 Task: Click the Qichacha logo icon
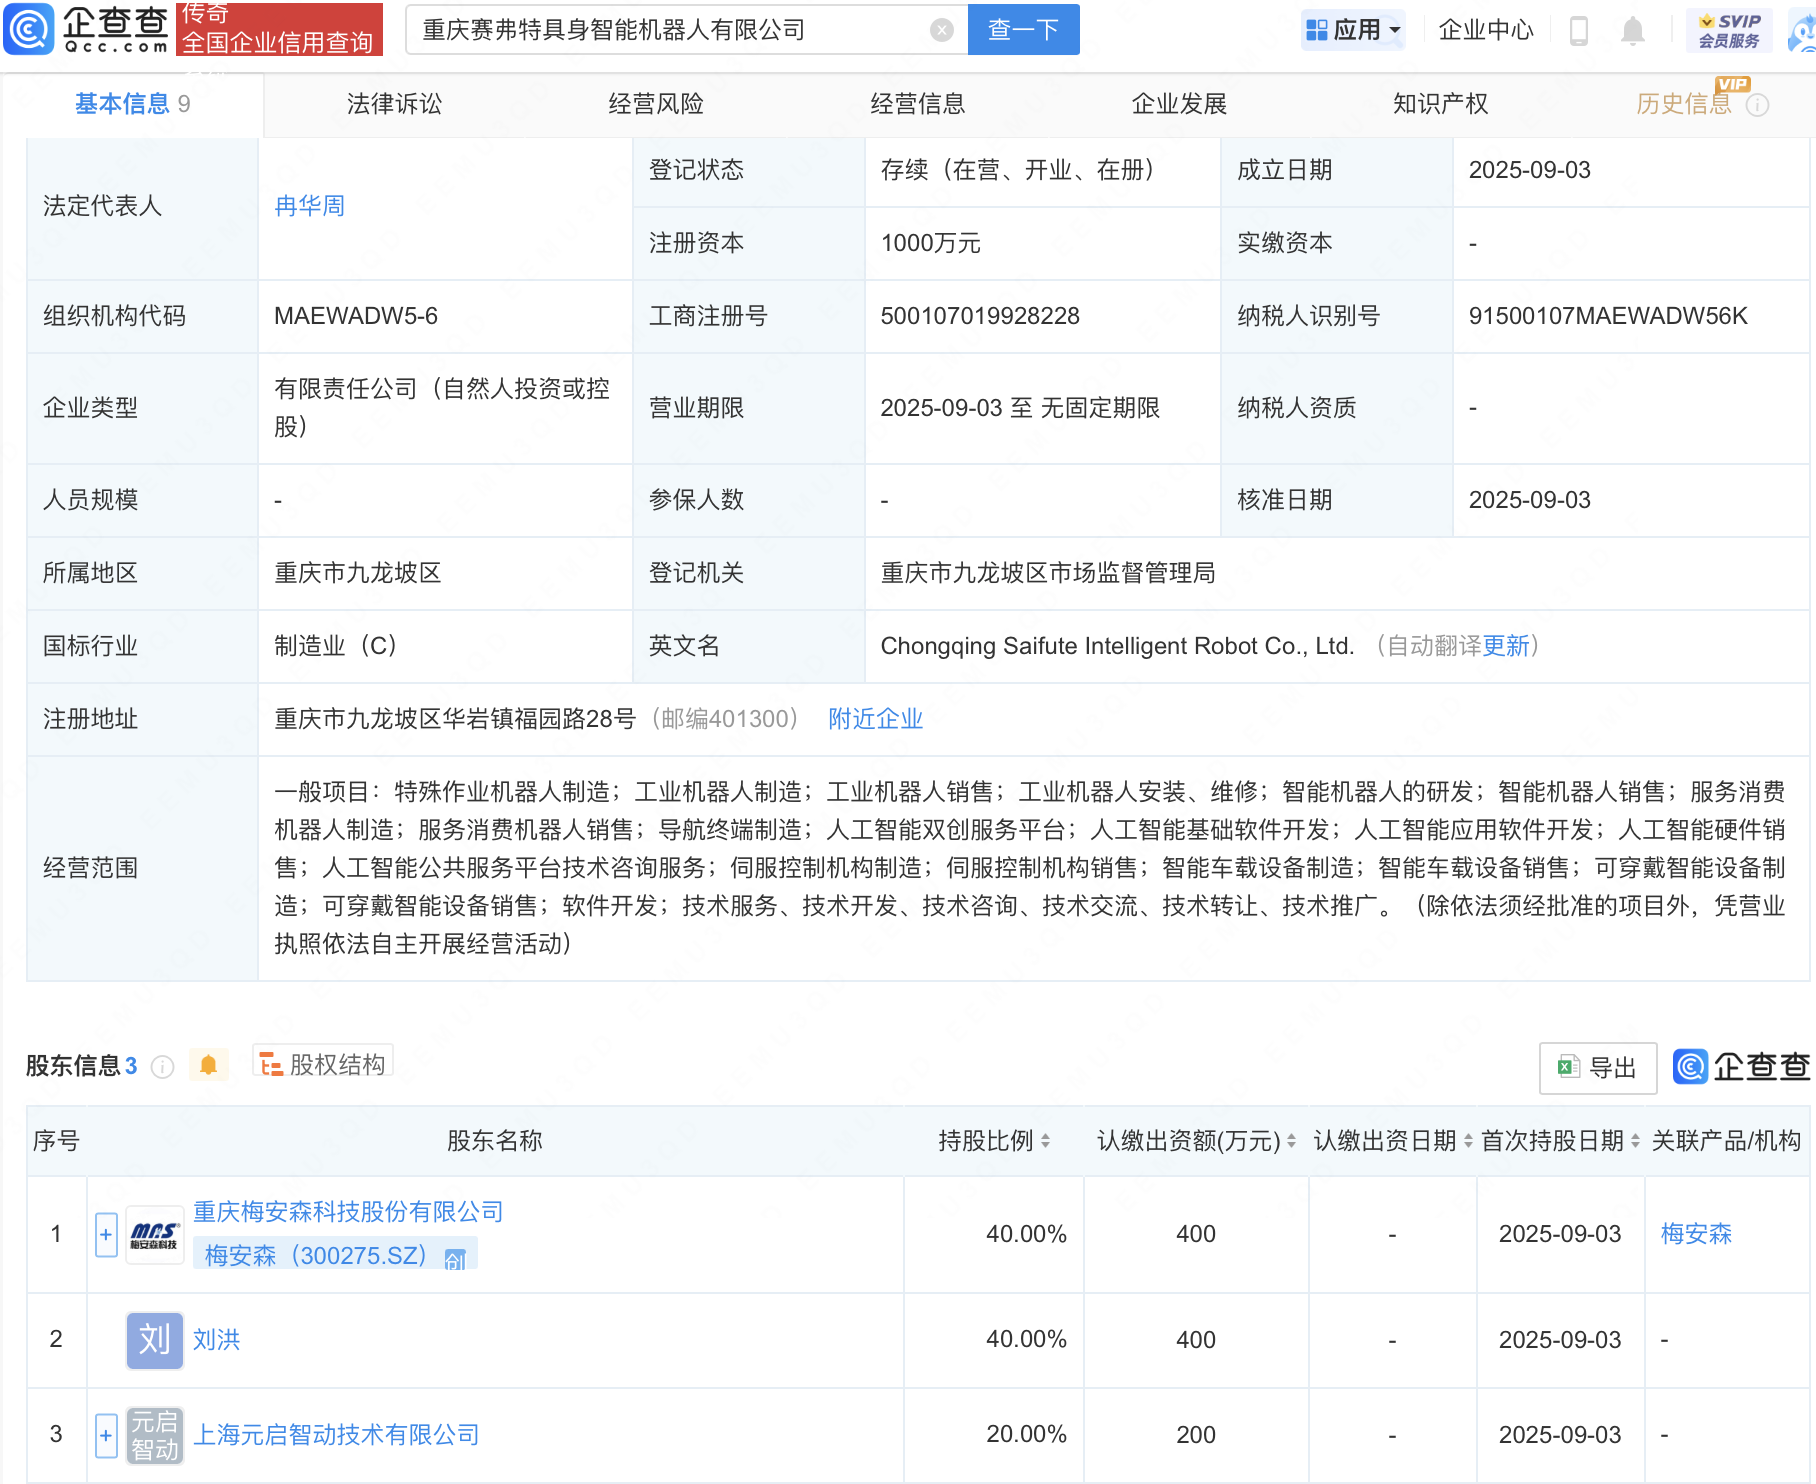(x=29, y=29)
